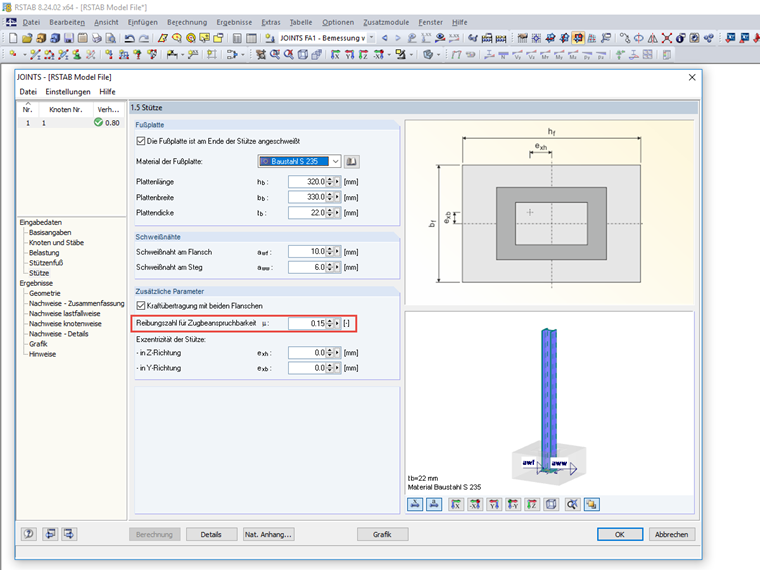Go to next load case with right arrow
760x570 pixels.
point(398,38)
